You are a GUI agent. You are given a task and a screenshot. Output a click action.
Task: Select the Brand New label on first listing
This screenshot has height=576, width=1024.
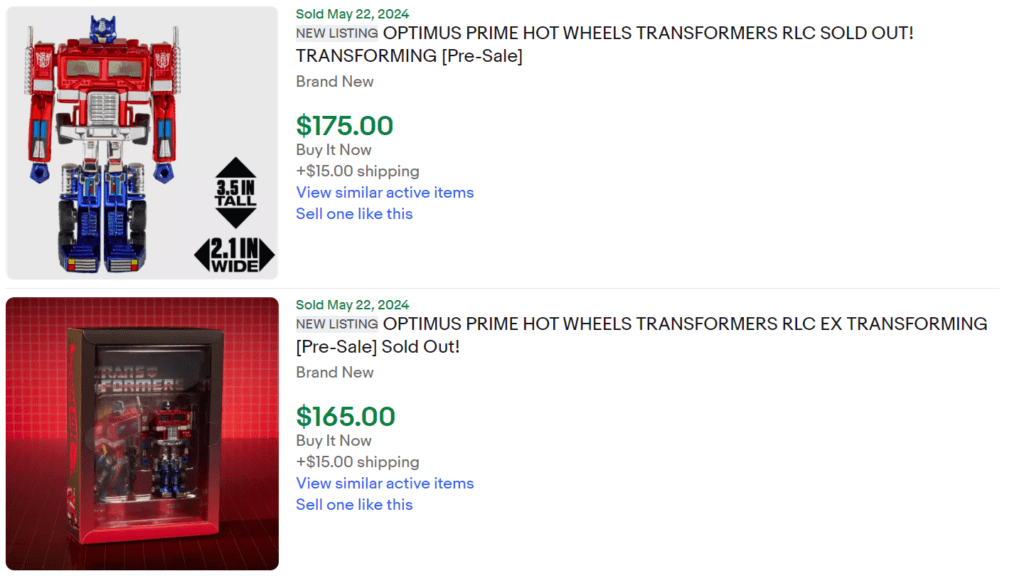tap(334, 81)
